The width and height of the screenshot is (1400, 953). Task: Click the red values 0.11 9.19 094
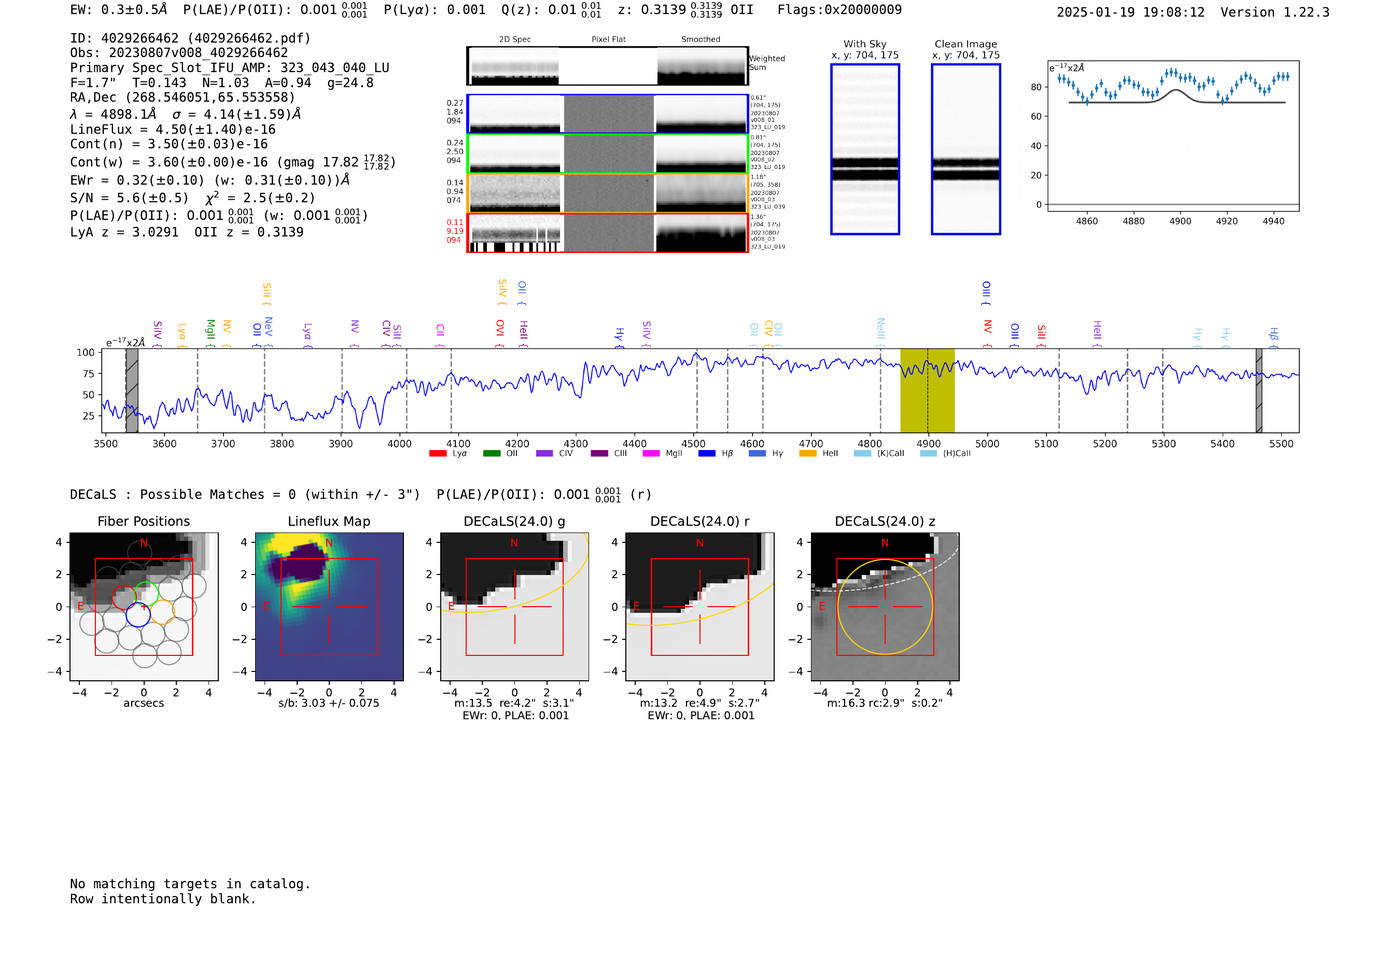(455, 231)
